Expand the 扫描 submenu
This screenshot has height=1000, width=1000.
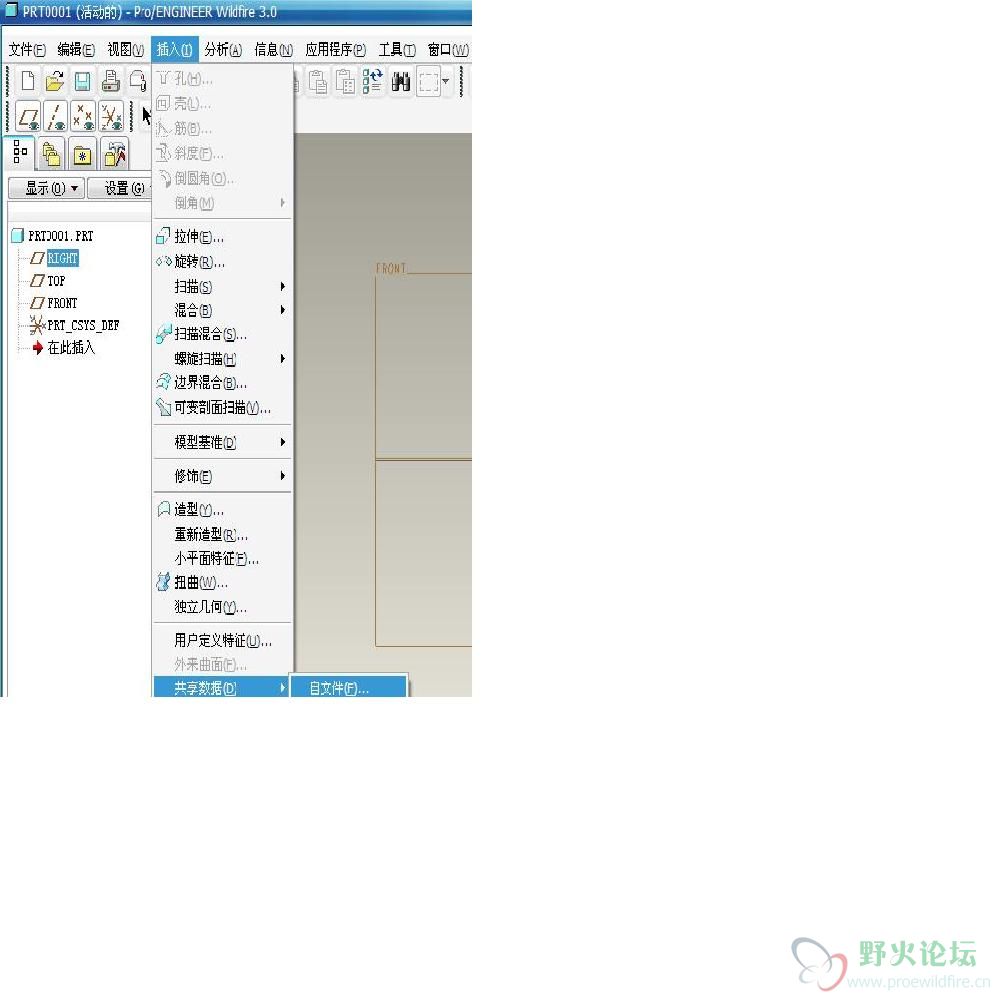pos(222,286)
